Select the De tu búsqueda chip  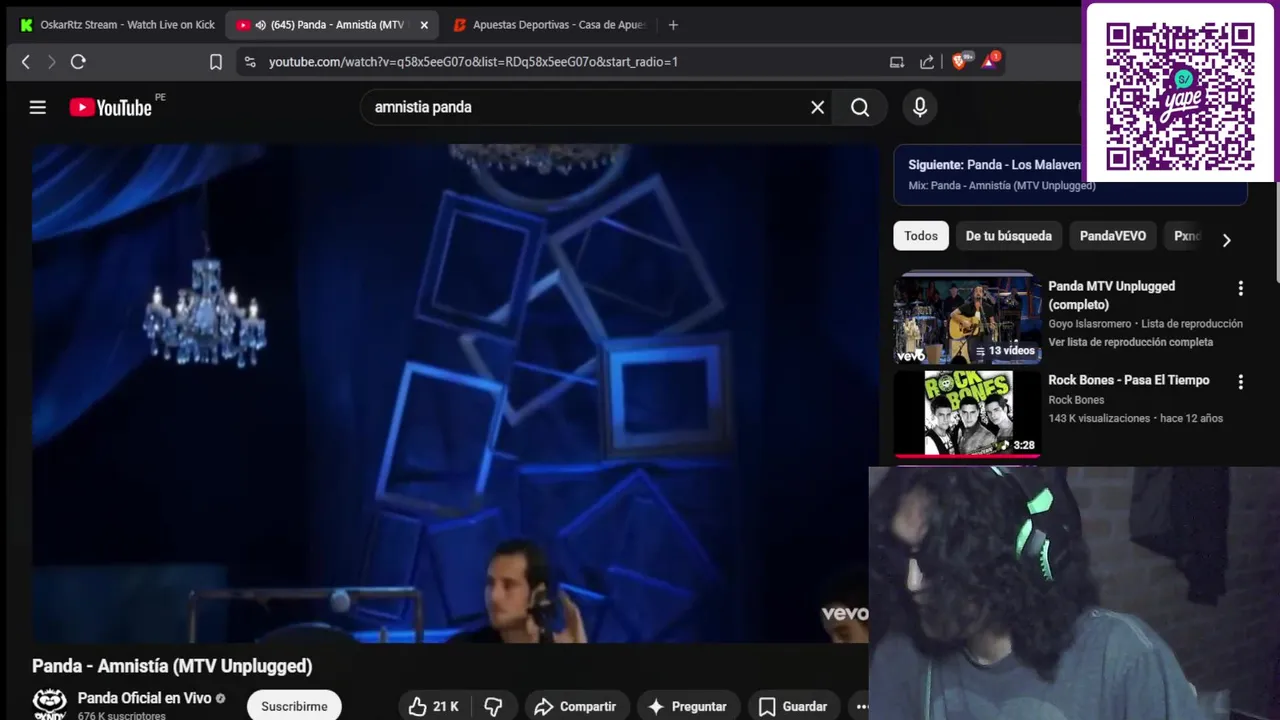tap(1008, 236)
